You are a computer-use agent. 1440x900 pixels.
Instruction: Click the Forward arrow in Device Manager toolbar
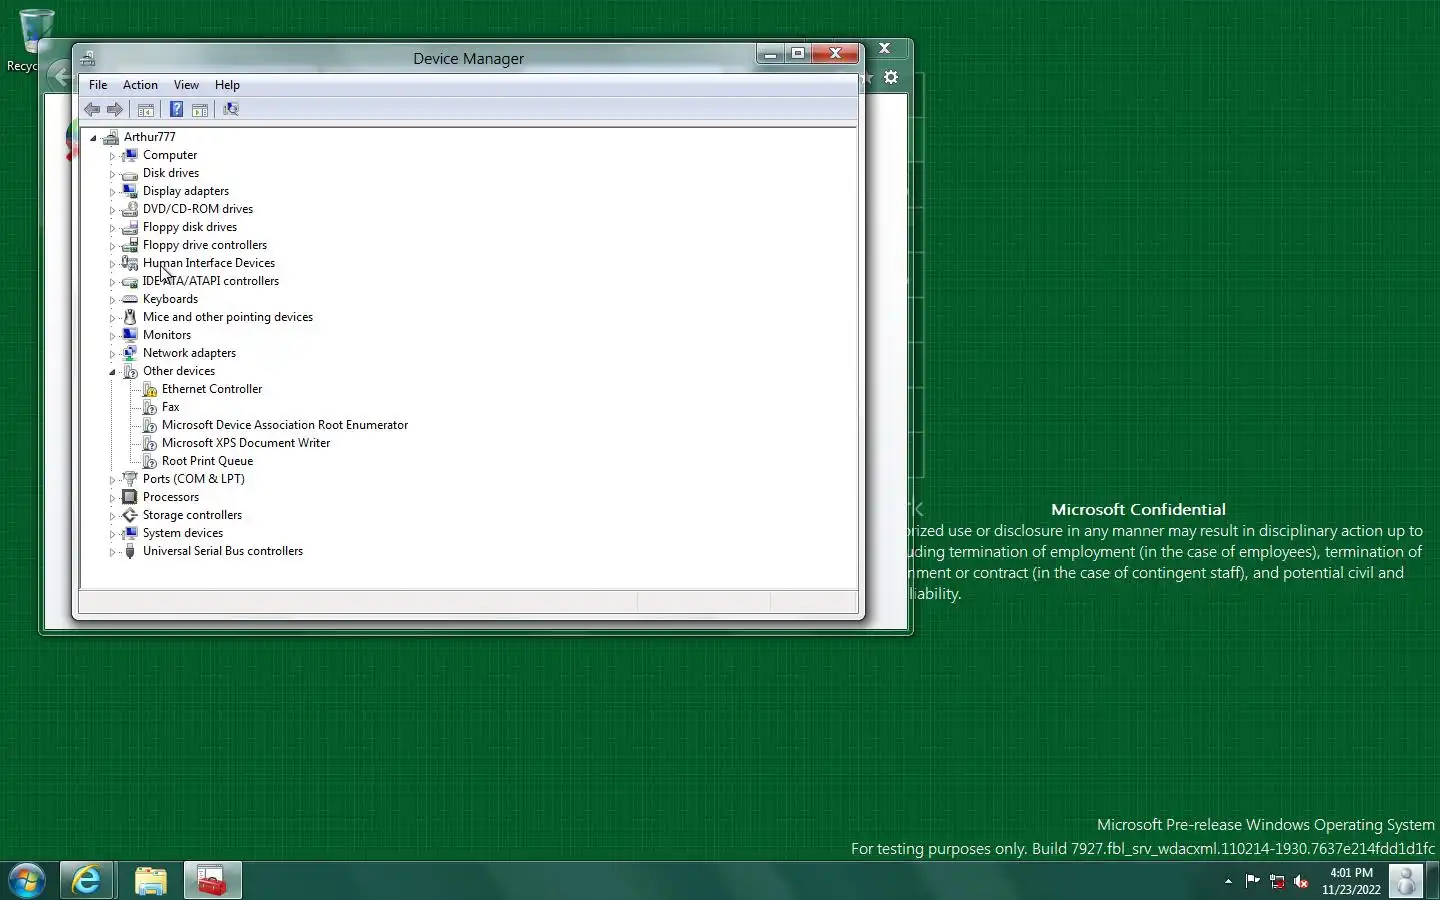pos(115,109)
